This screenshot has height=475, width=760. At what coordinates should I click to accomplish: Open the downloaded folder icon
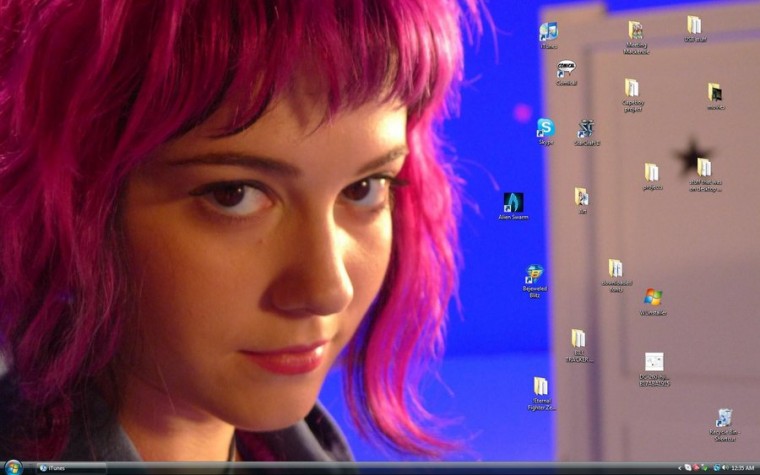(x=616, y=275)
